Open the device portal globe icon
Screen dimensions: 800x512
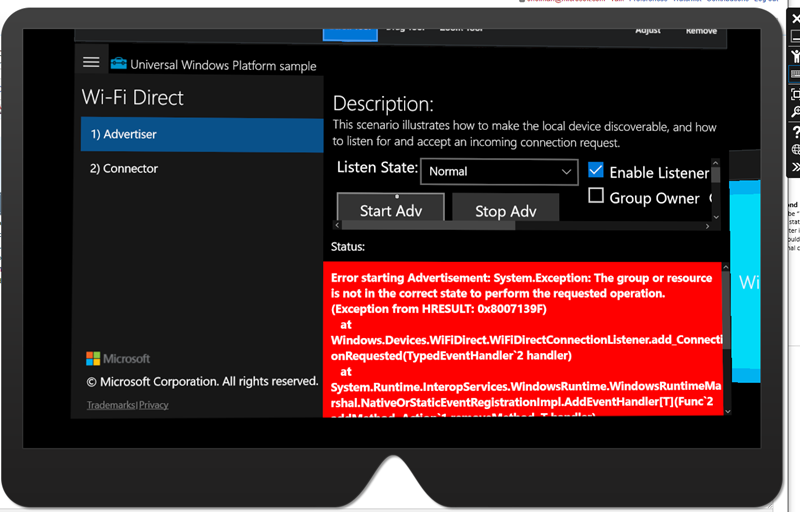pos(795,149)
